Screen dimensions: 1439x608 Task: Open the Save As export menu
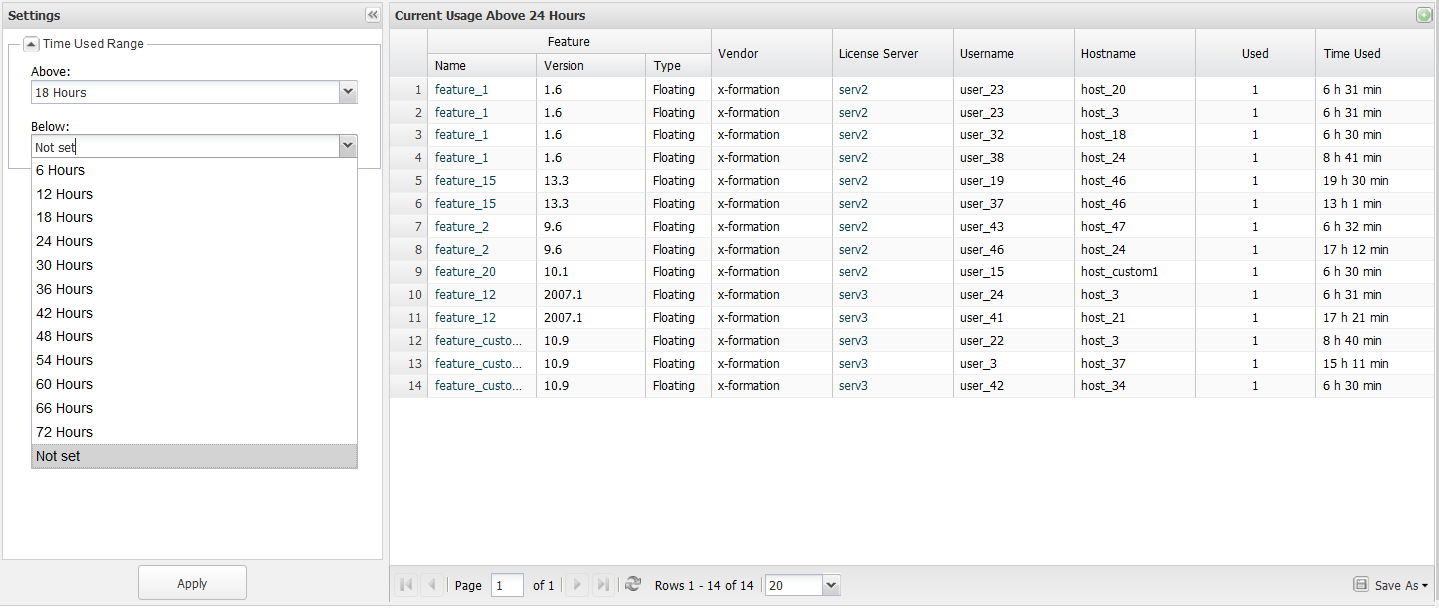[x=1390, y=585]
